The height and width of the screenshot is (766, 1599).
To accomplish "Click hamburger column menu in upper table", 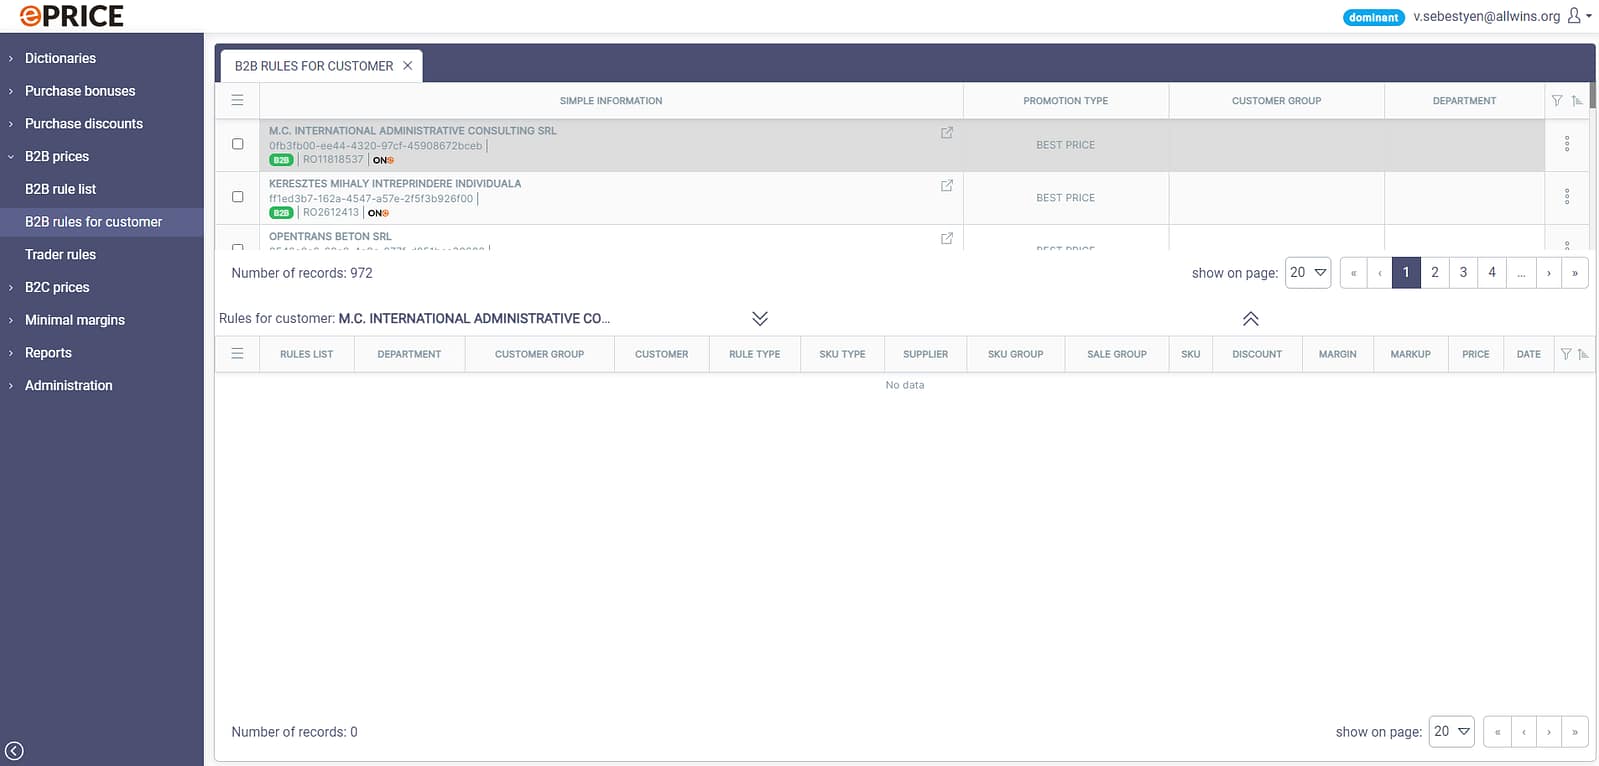I will click(x=237, y=101).
